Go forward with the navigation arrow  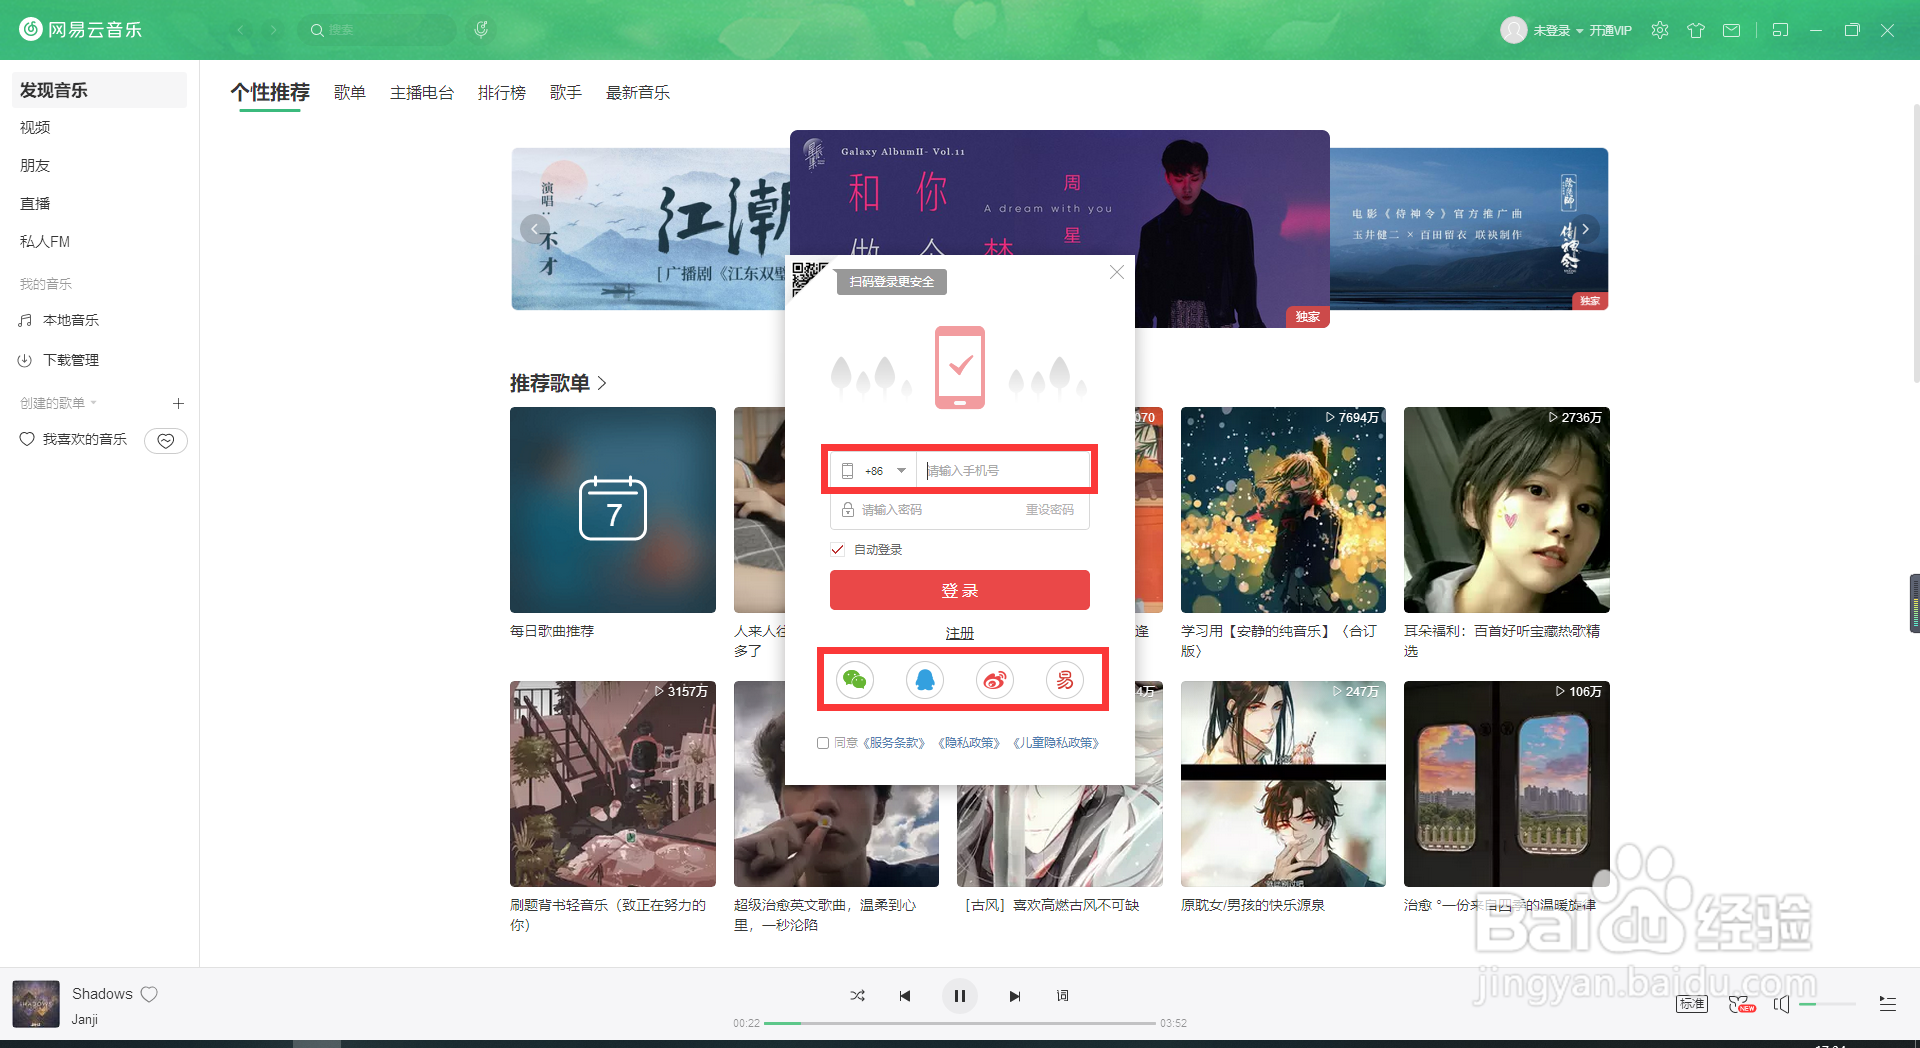273,30
